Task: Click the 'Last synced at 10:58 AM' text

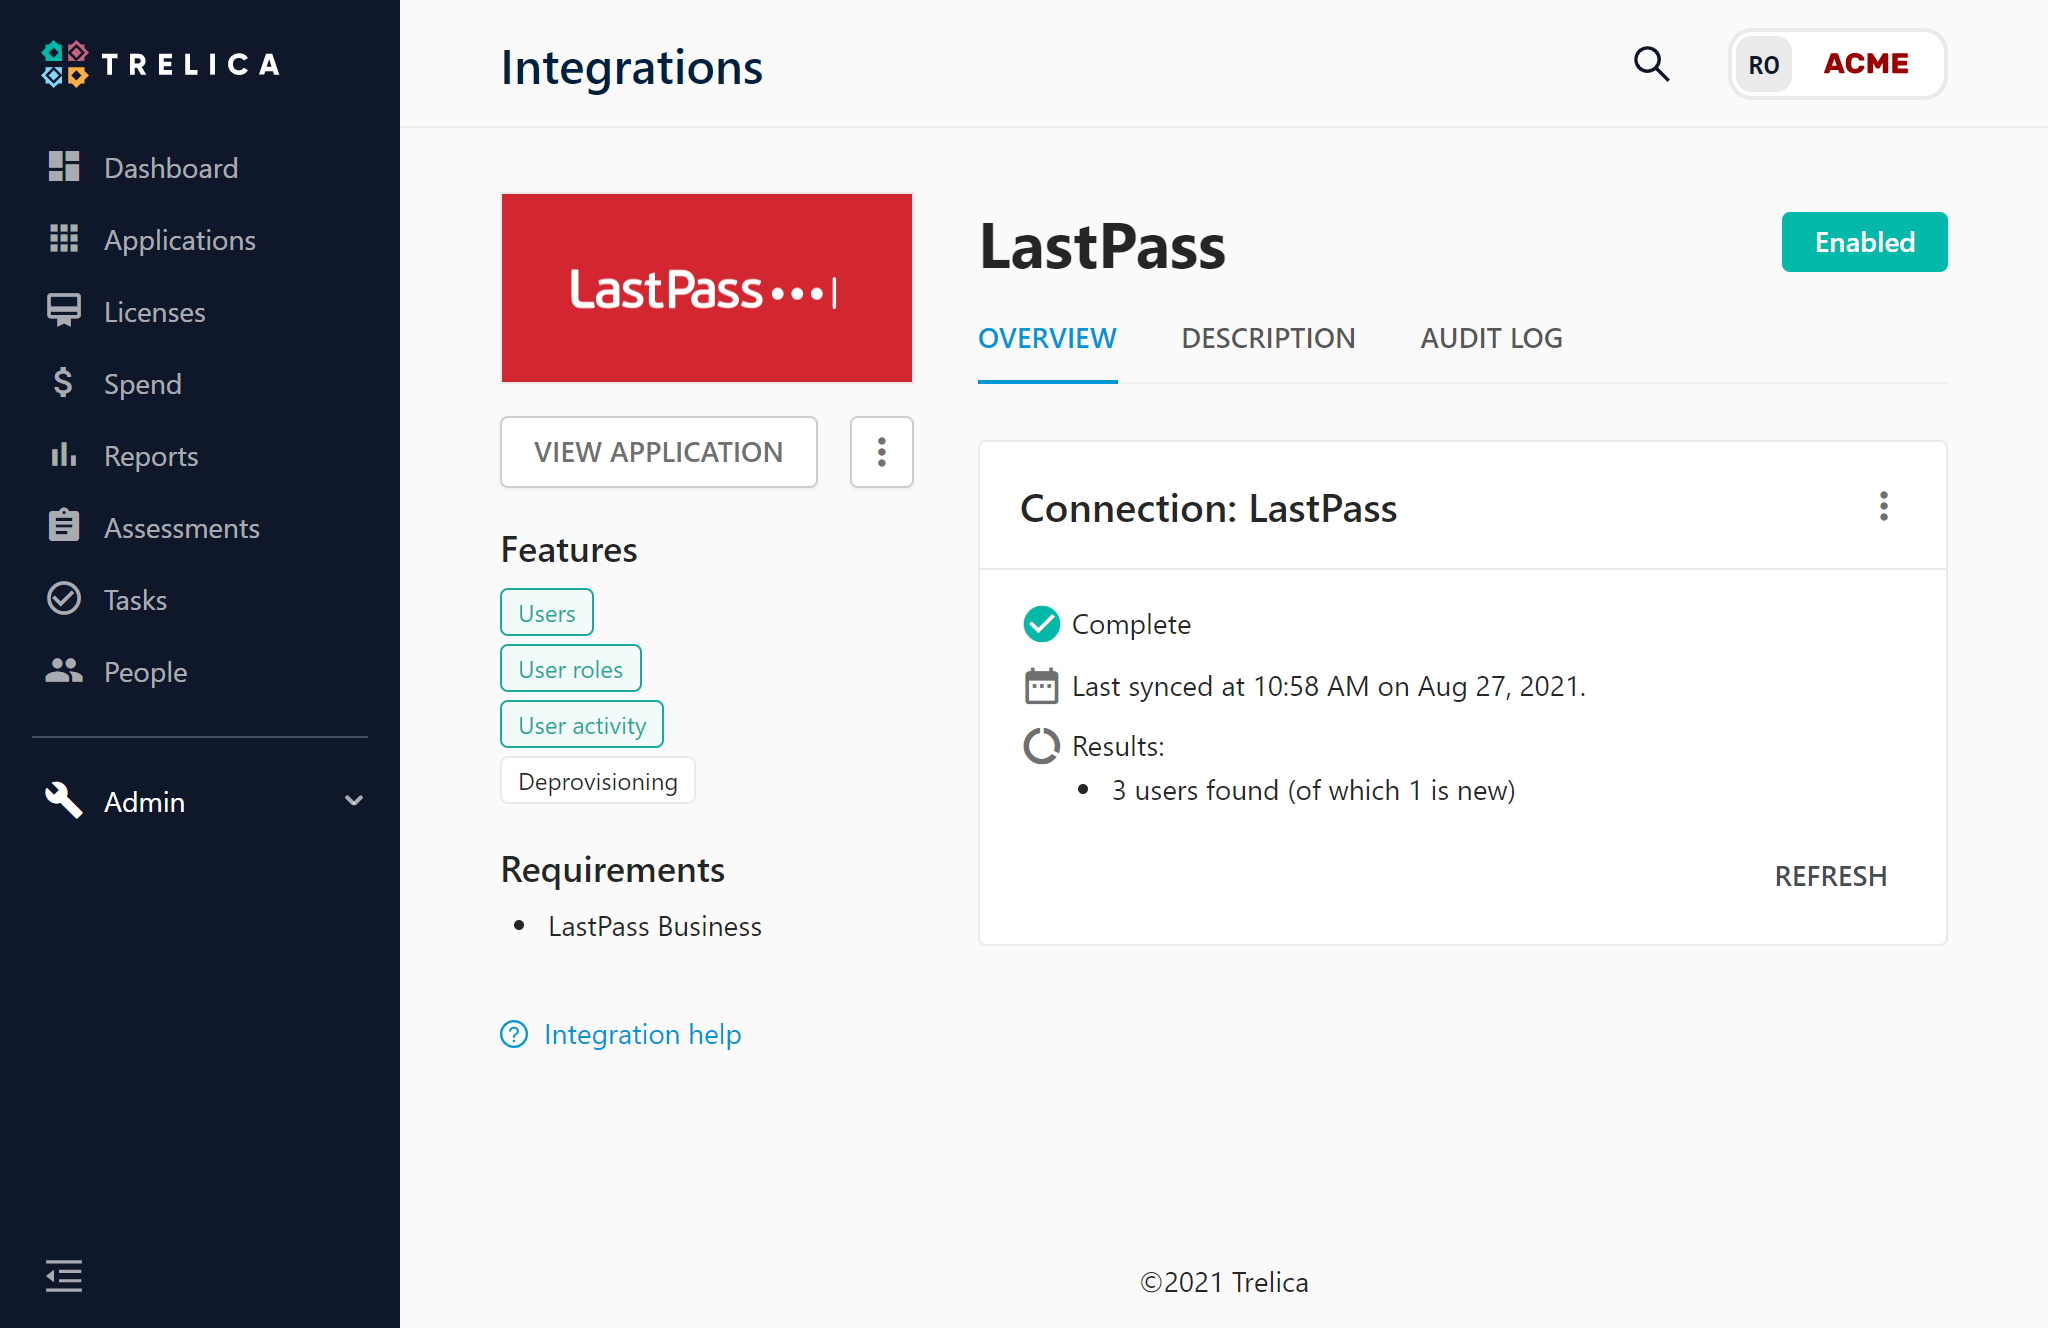Action: (1328, 687)
